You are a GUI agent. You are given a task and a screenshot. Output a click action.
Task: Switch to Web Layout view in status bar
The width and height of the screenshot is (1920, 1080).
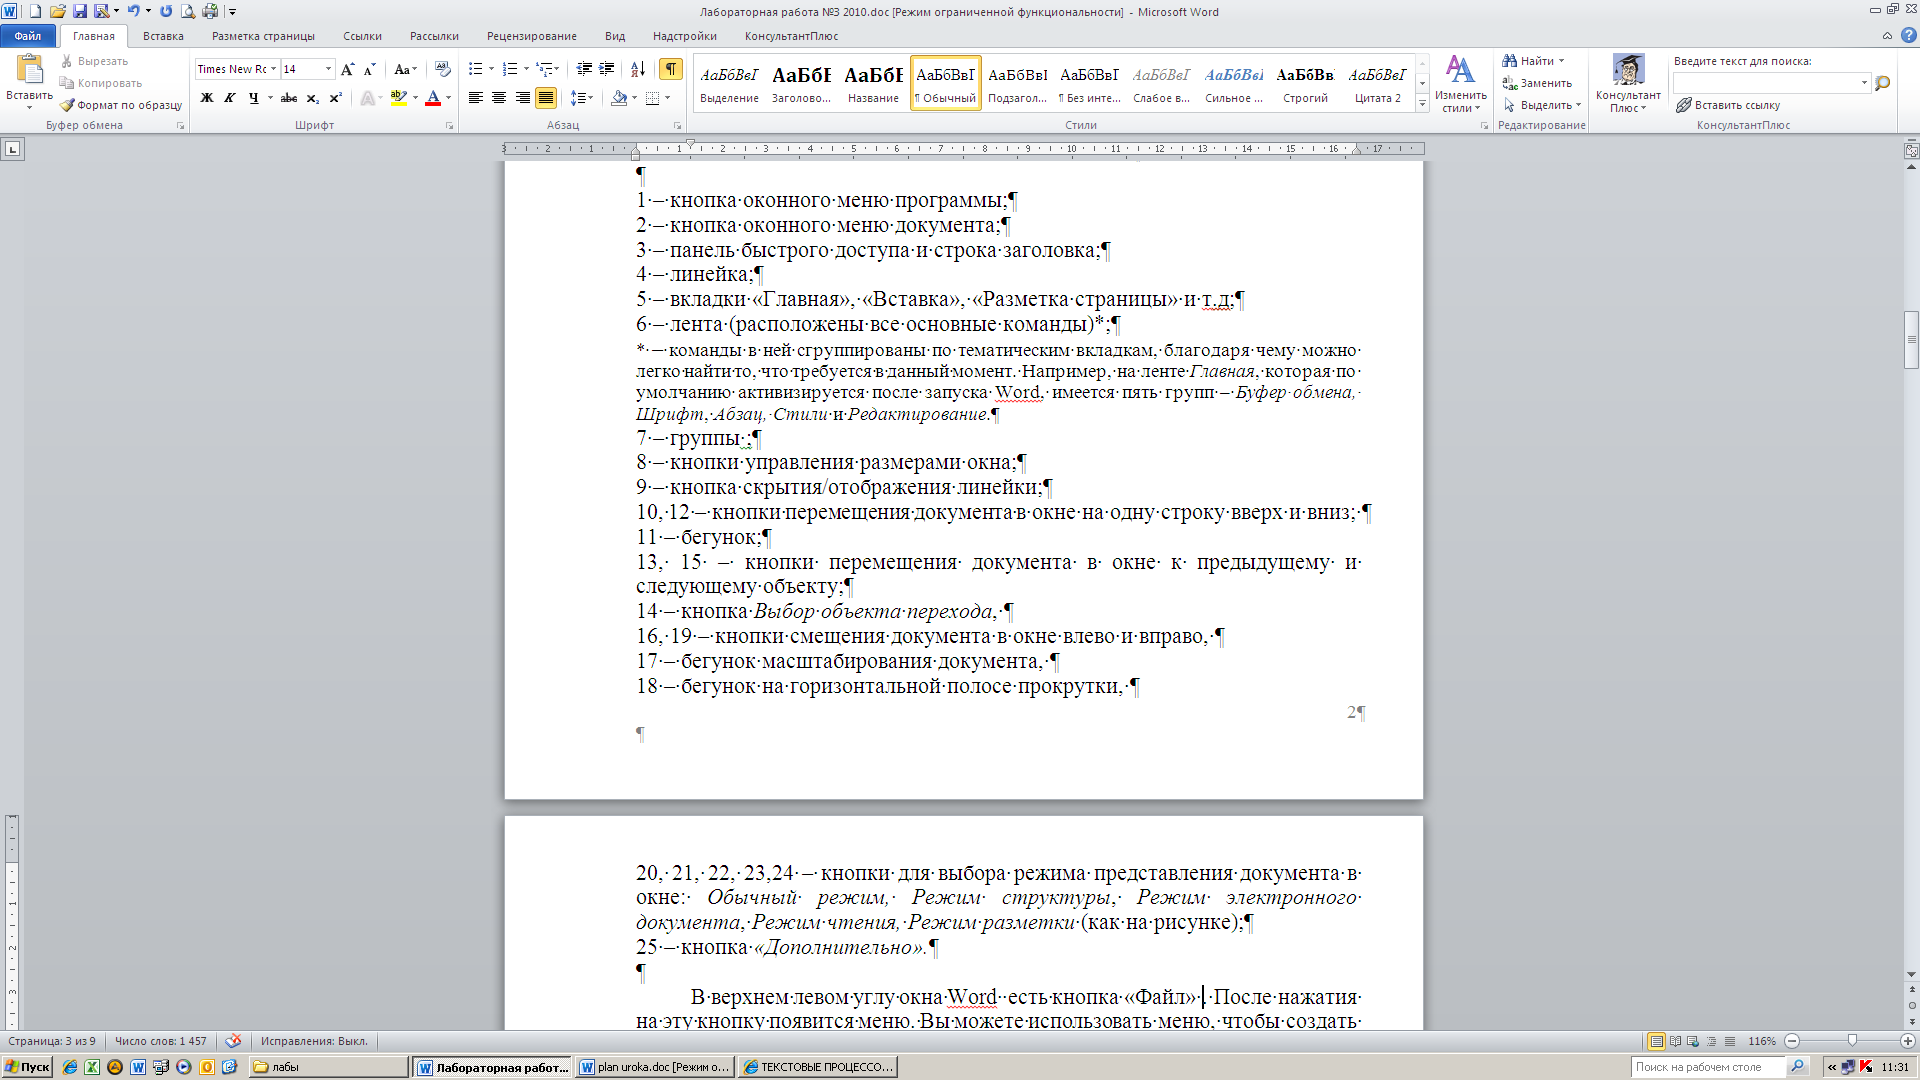[x=1694, y=1041]
